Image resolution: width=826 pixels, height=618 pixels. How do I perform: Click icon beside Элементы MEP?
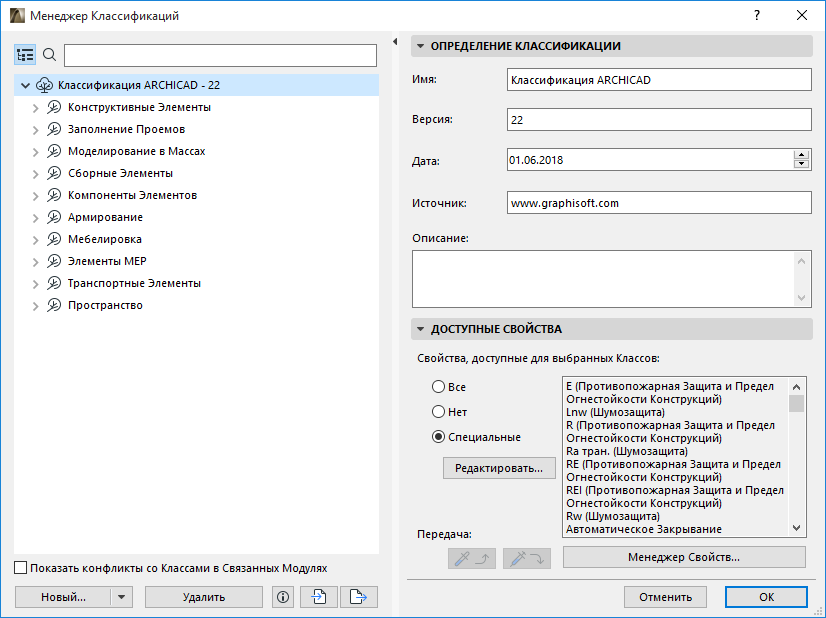[x=54, y=261]
